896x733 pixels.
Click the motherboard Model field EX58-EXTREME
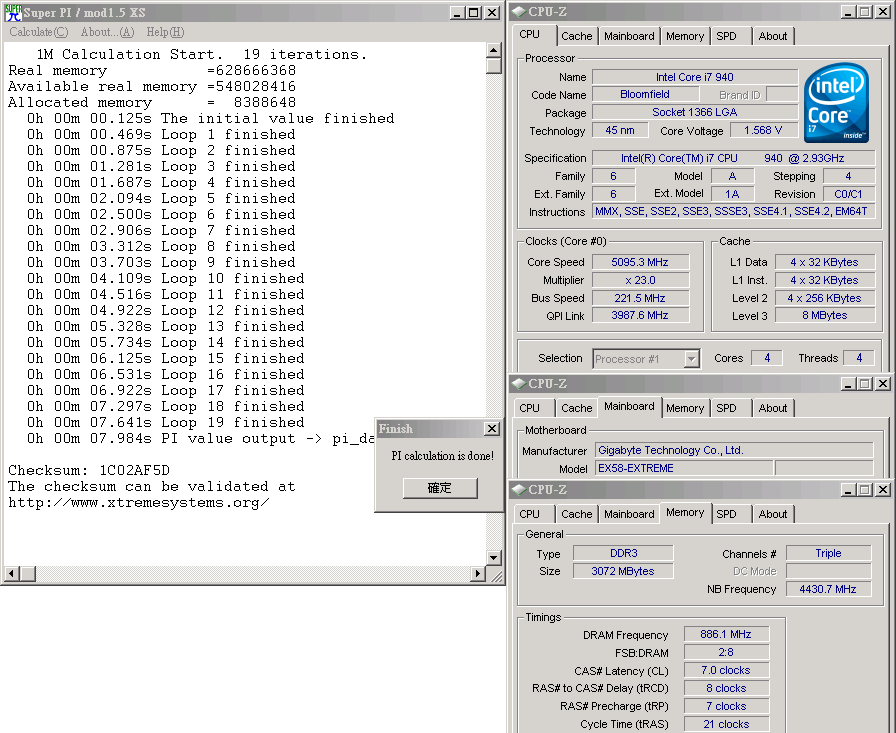pyautogui.click(x=685, y=468)
